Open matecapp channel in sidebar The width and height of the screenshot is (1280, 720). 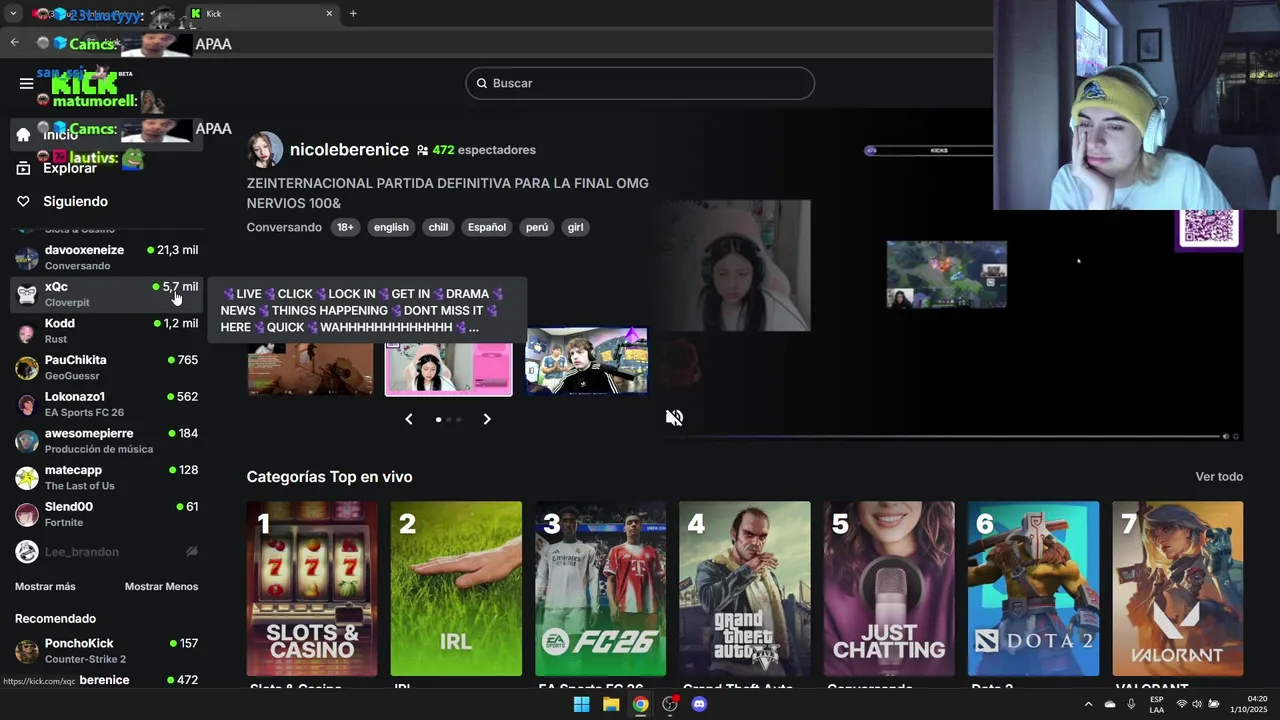point(106,477)
